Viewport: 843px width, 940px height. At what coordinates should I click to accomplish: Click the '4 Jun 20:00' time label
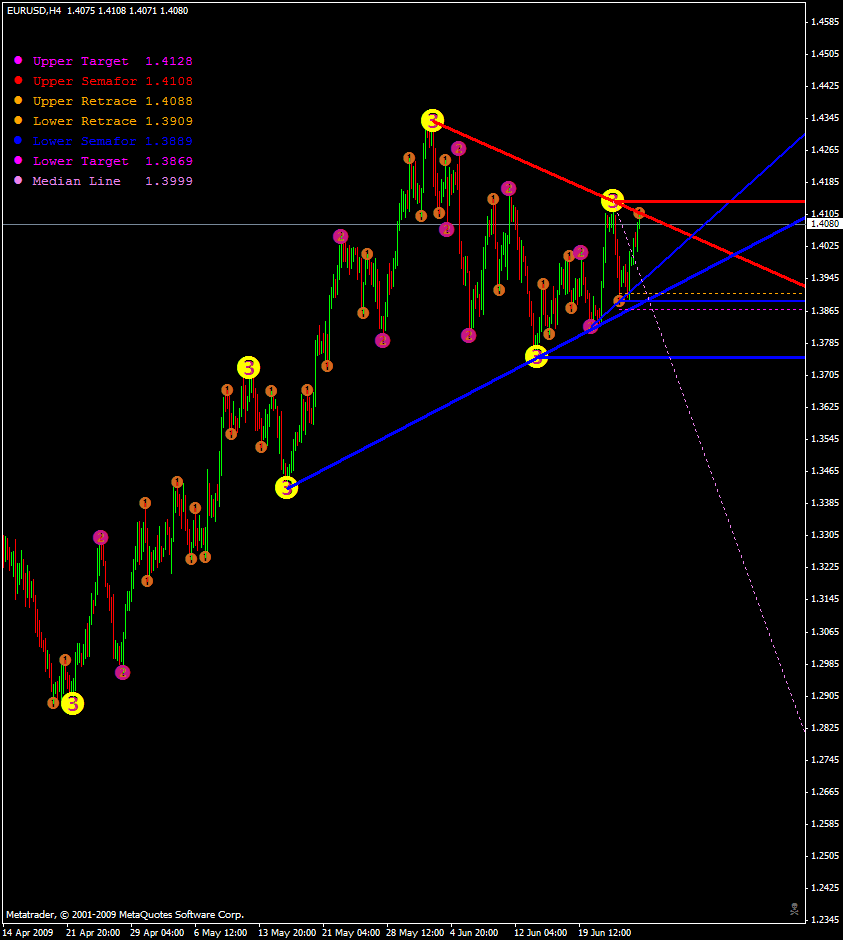(474, 933)
